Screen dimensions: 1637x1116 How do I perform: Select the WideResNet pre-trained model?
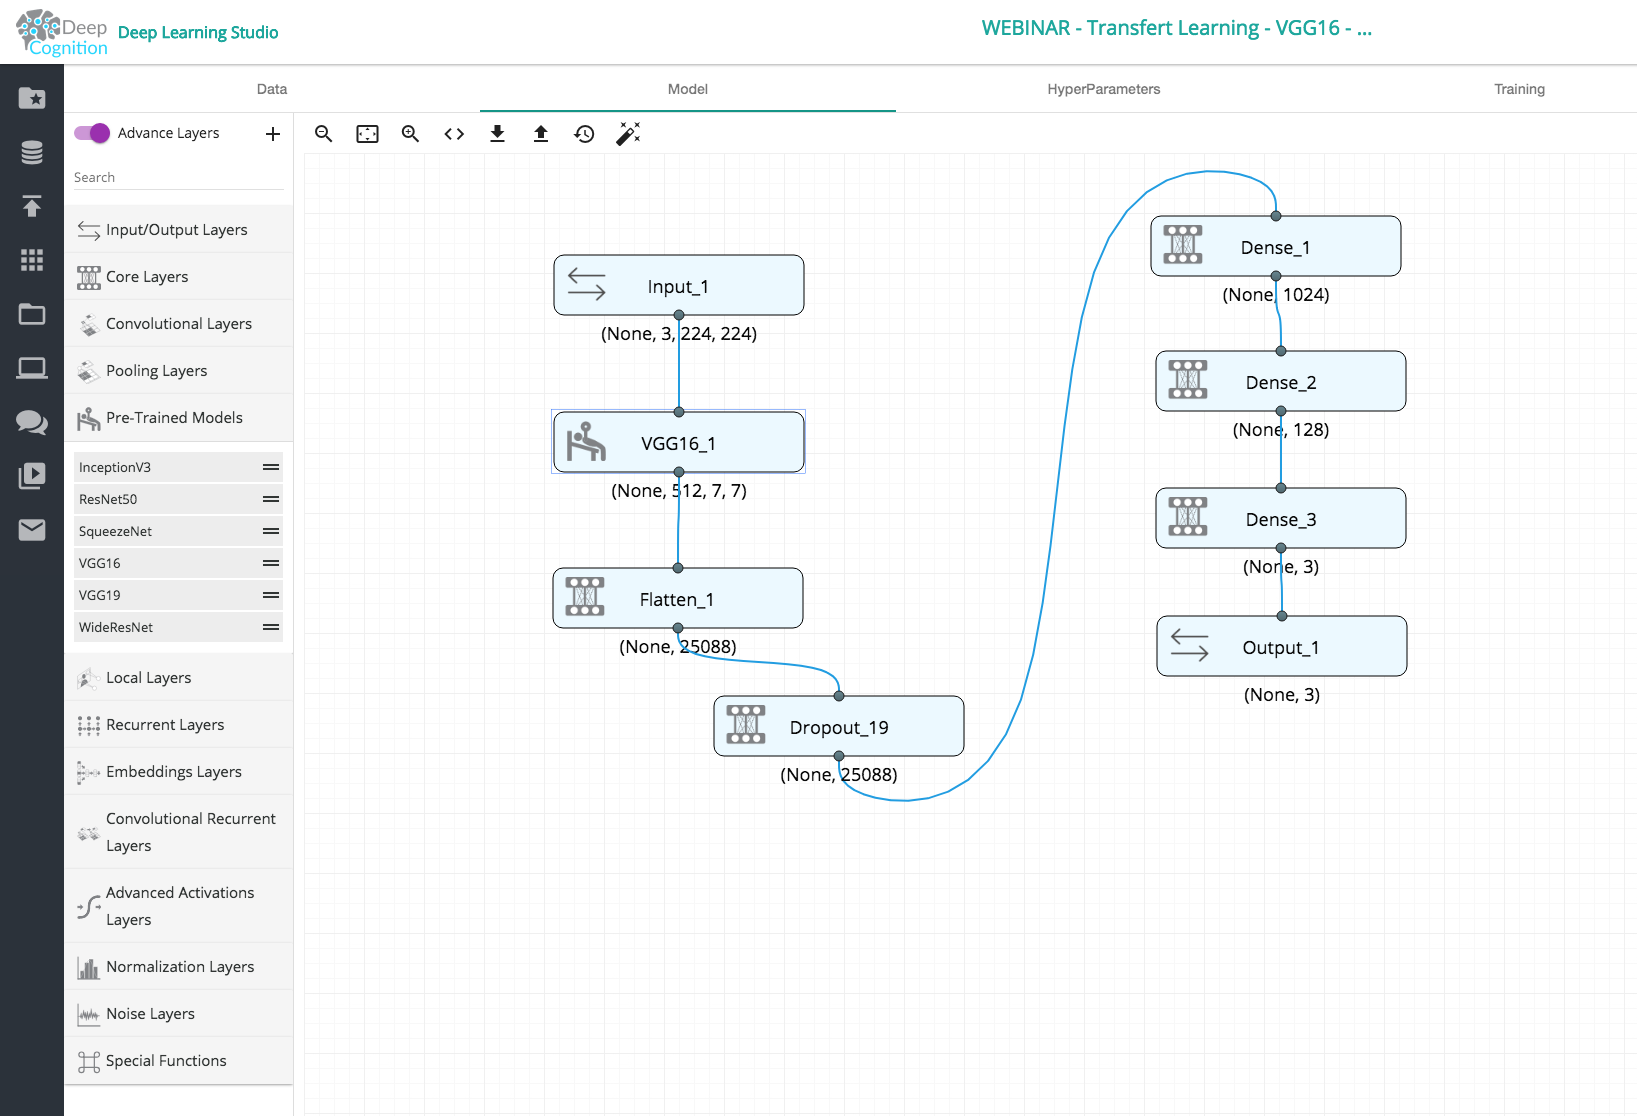[x=178, y=627]
